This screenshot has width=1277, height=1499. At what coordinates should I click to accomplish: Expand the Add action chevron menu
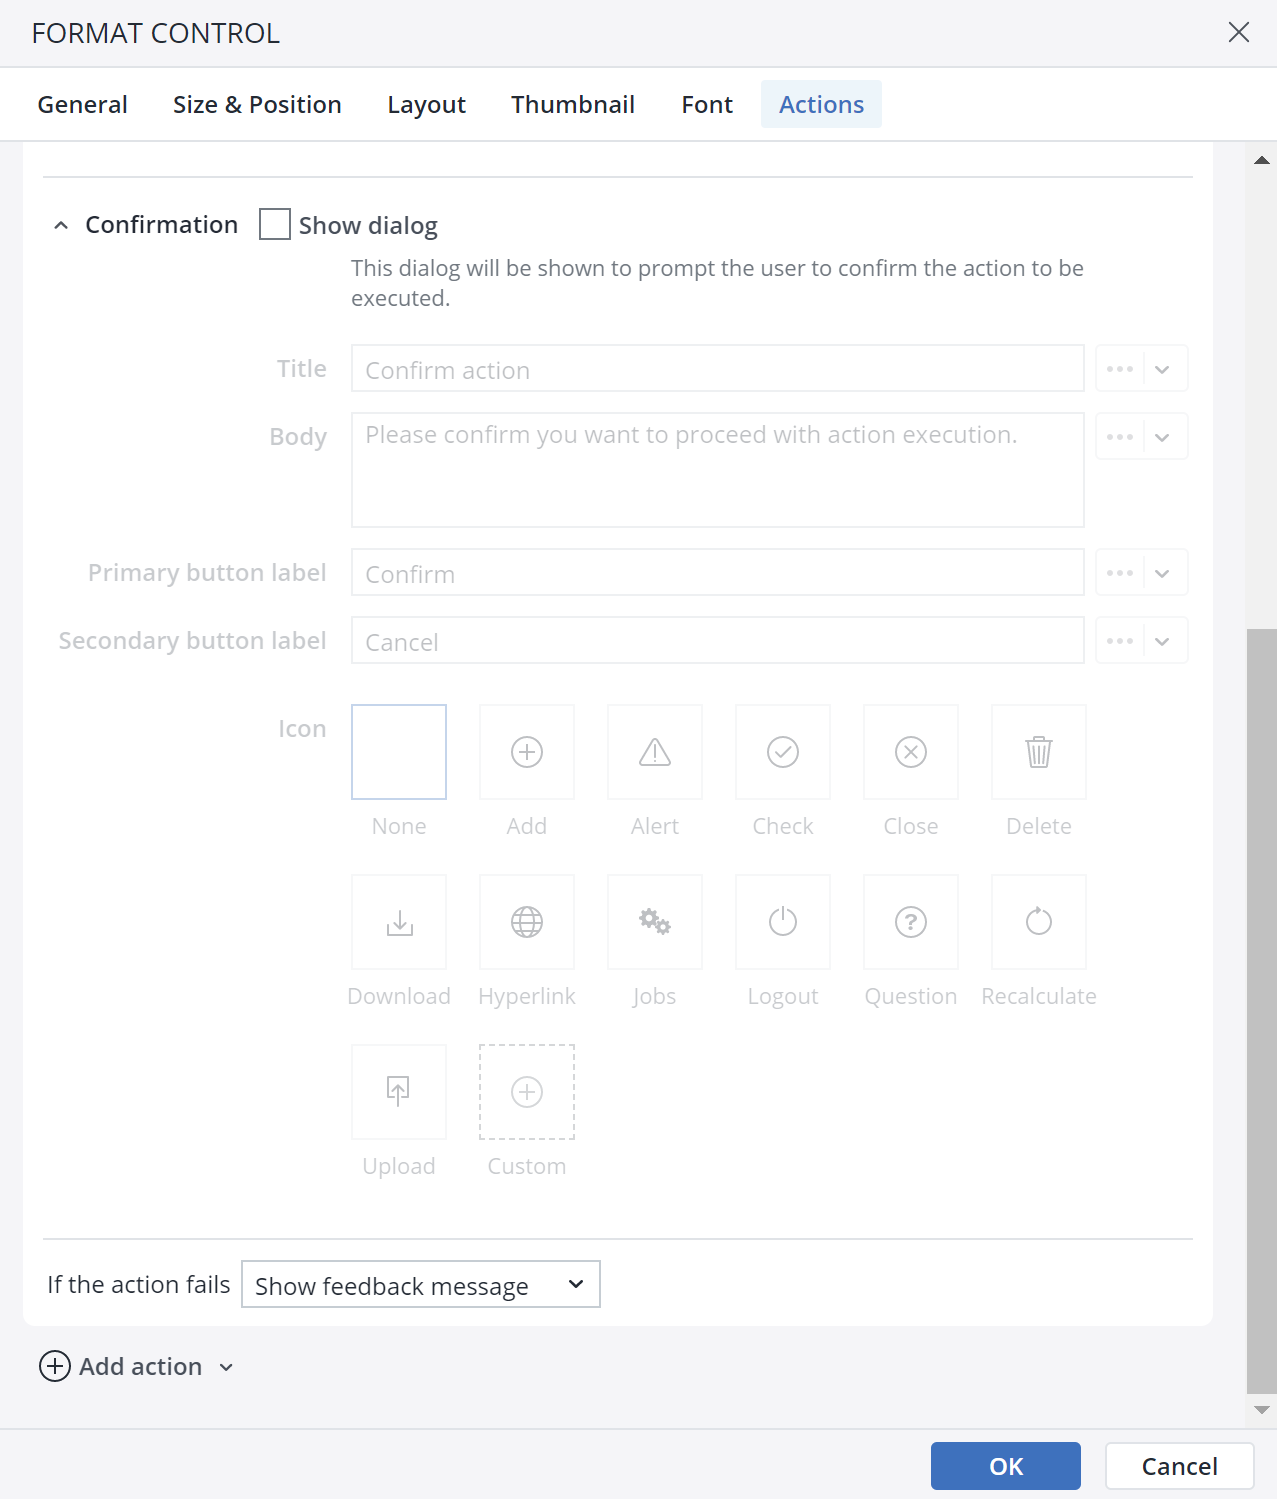pos(226,1367)
